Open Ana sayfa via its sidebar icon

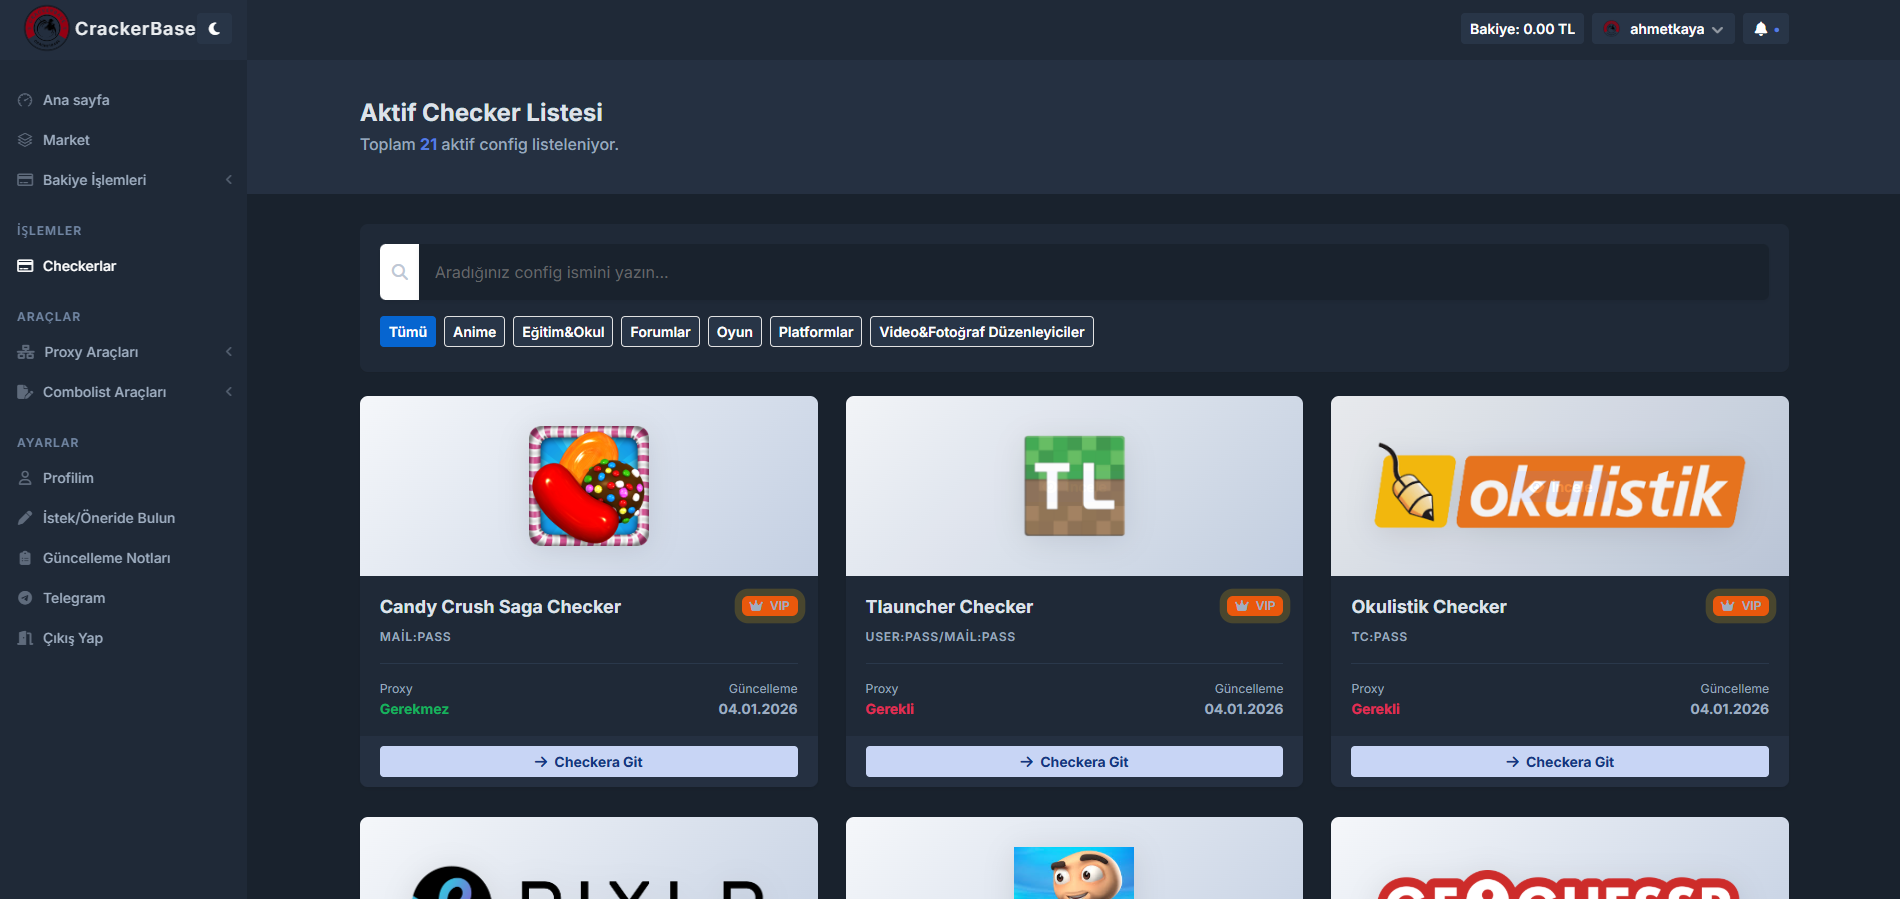click(25, 100)
